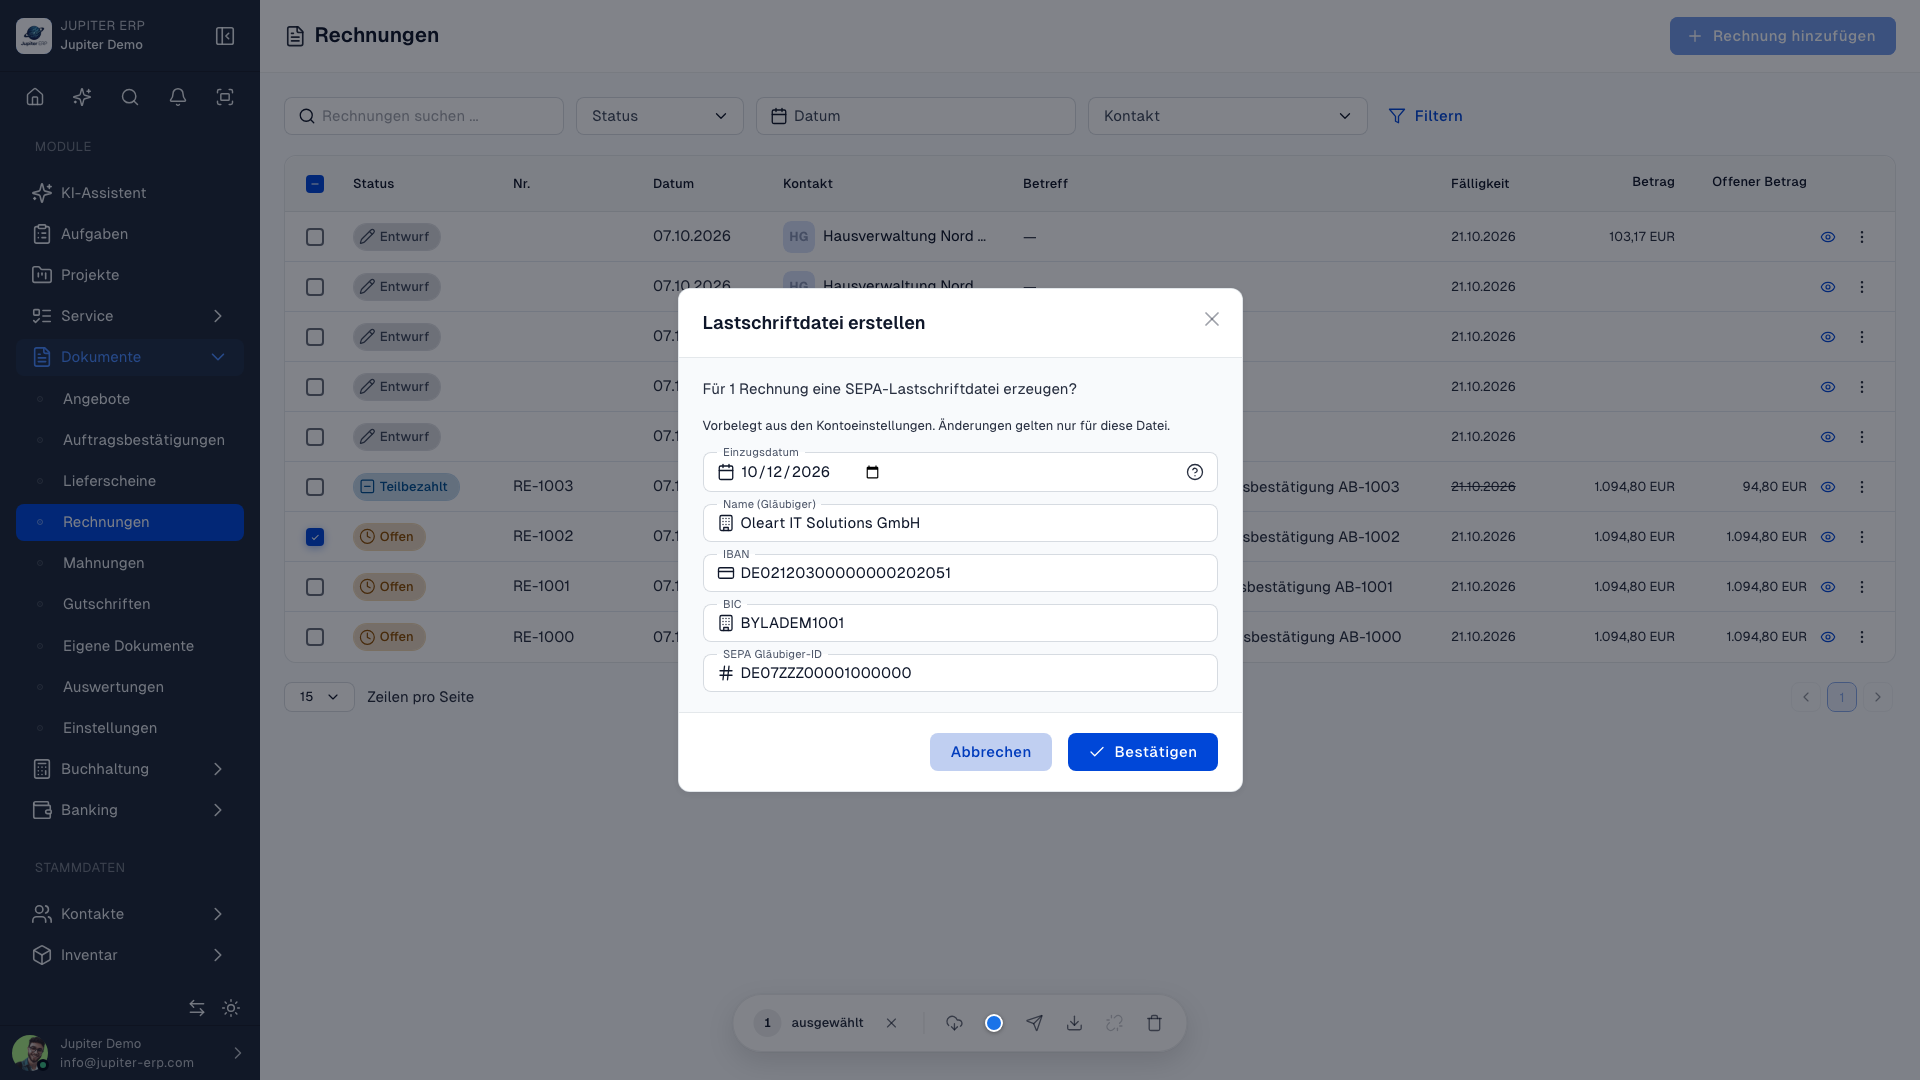Expand the Service module
This screenshot has width=1920, height=1080.
coord(130,316)
